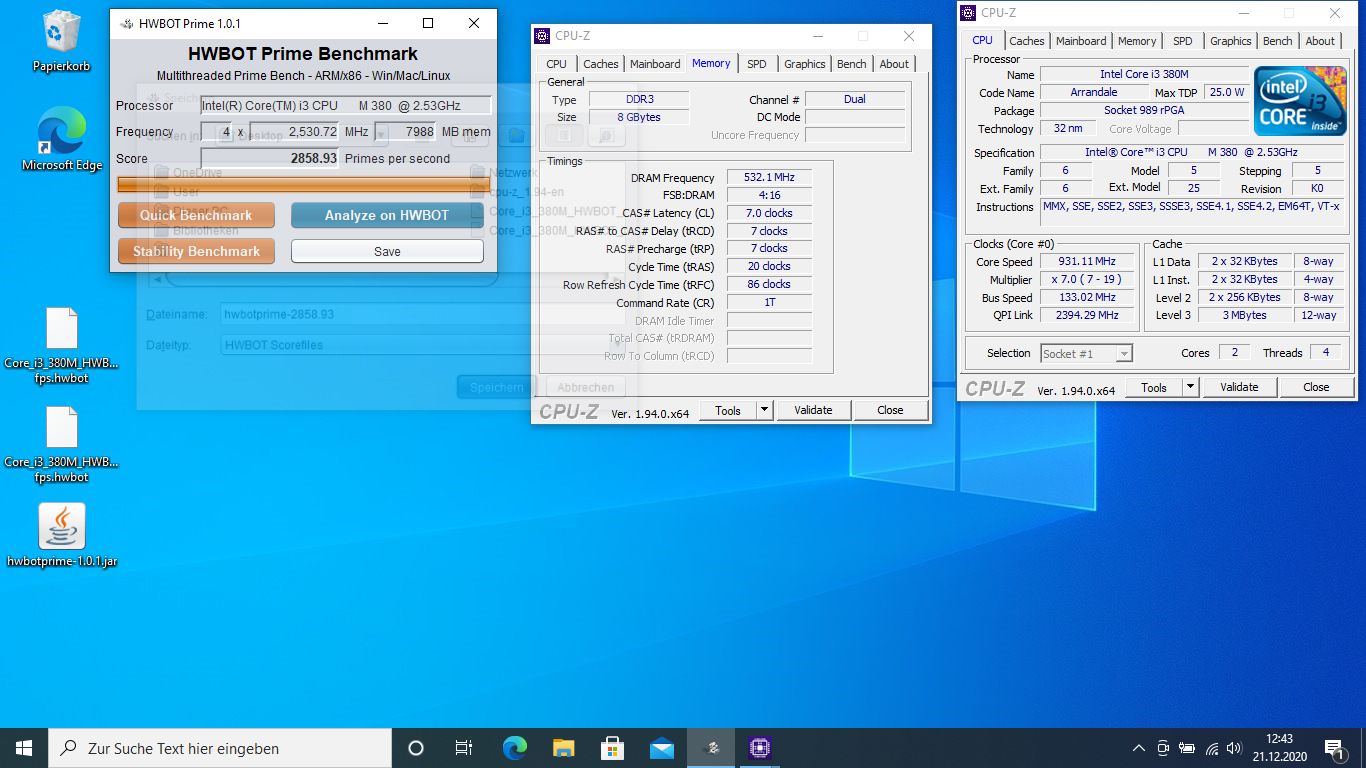Open CPU tab in CPU-Z Memory window
The image size is (1366, 768).
[x=556, y=64]
